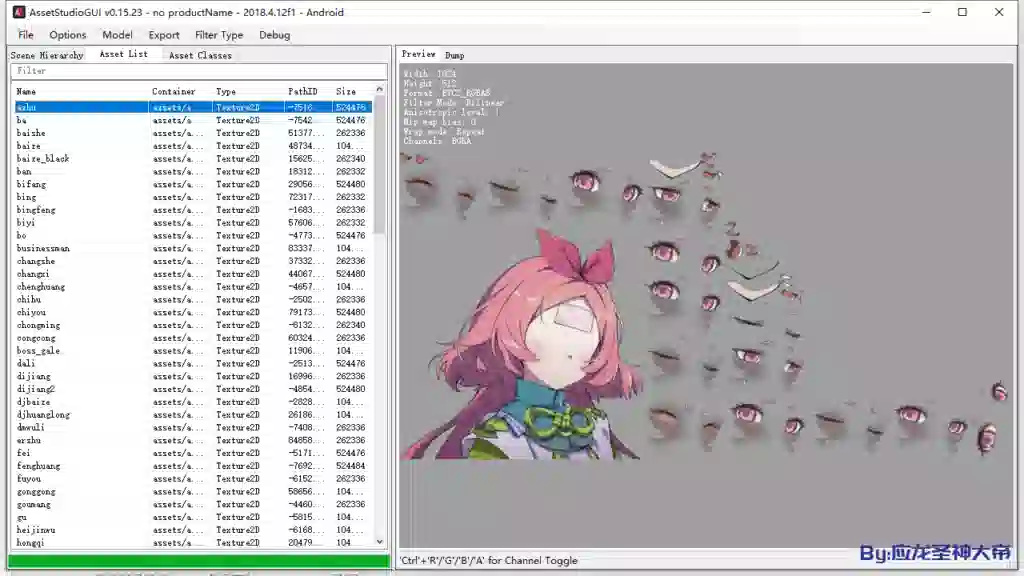Viewport: 1024px width, 576px height.
Task: Select the 'fenghuang' asset row
Action: click(x=193, y=466)
